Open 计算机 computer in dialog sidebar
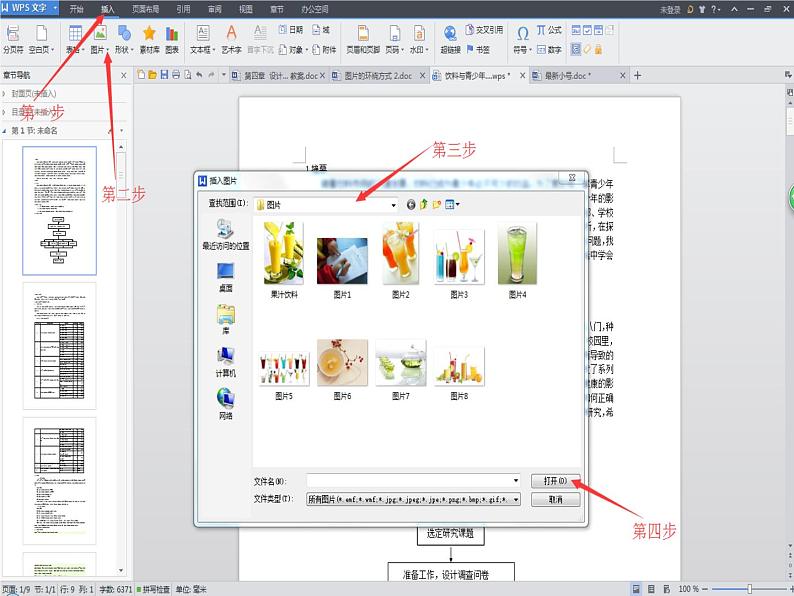Screen dimensions: 794x596 tap(226, 362)
